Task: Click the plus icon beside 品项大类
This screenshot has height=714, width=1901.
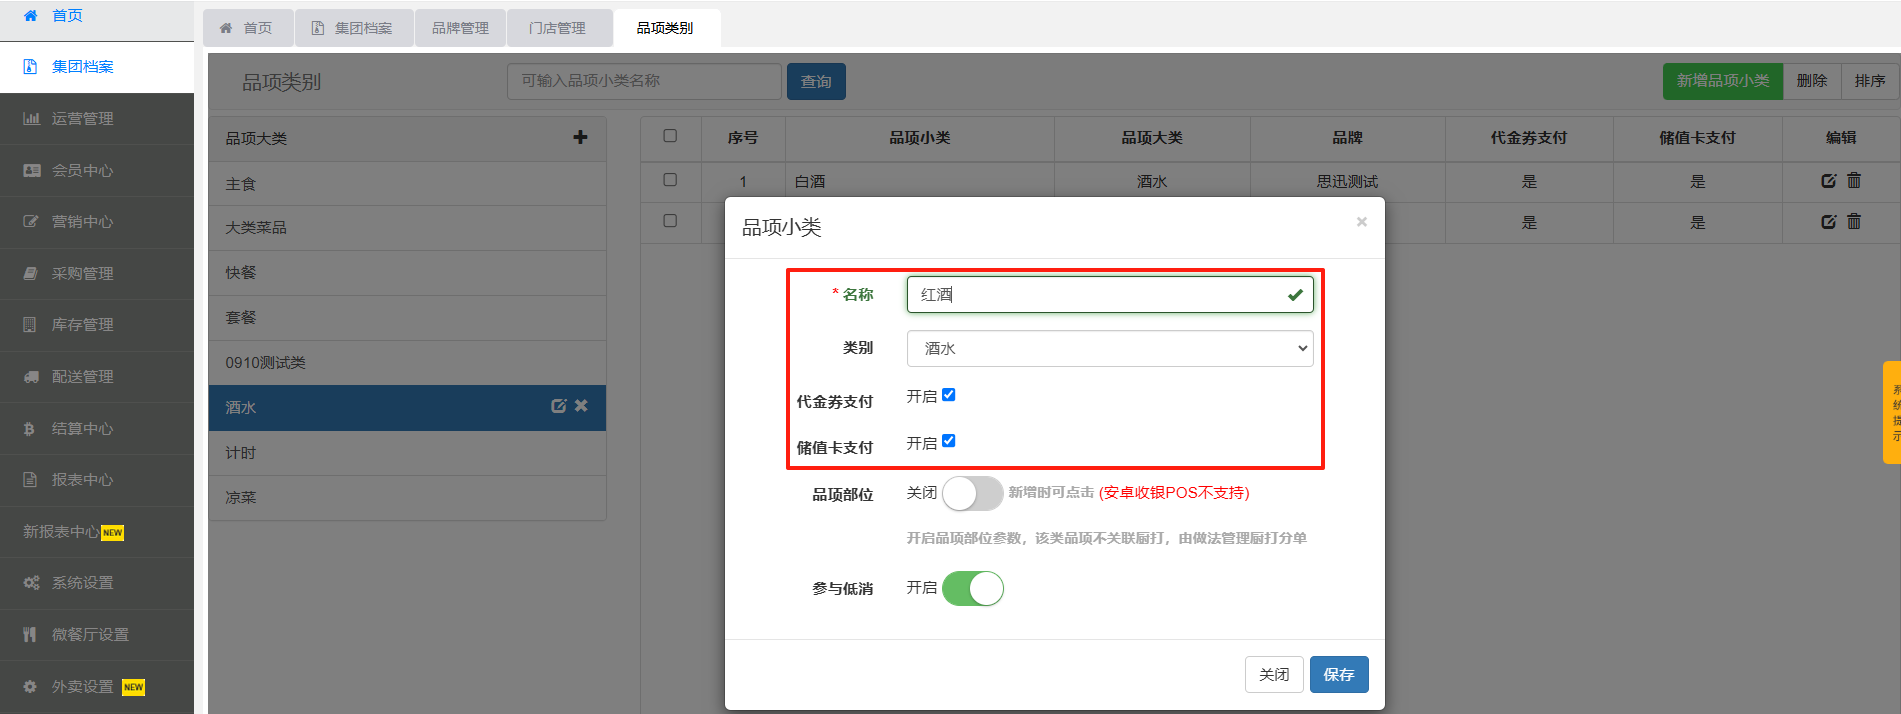Action: pyautogui.click(x=580, y=137)
